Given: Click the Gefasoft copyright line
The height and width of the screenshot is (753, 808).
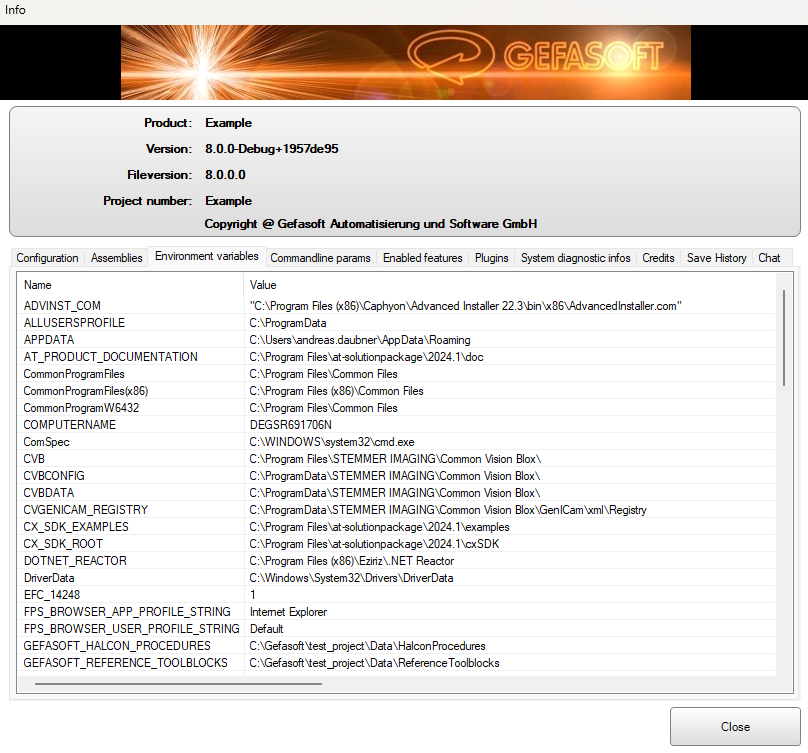Looking at the screenshot, I should pyautogui.click(x=371, y=224).
